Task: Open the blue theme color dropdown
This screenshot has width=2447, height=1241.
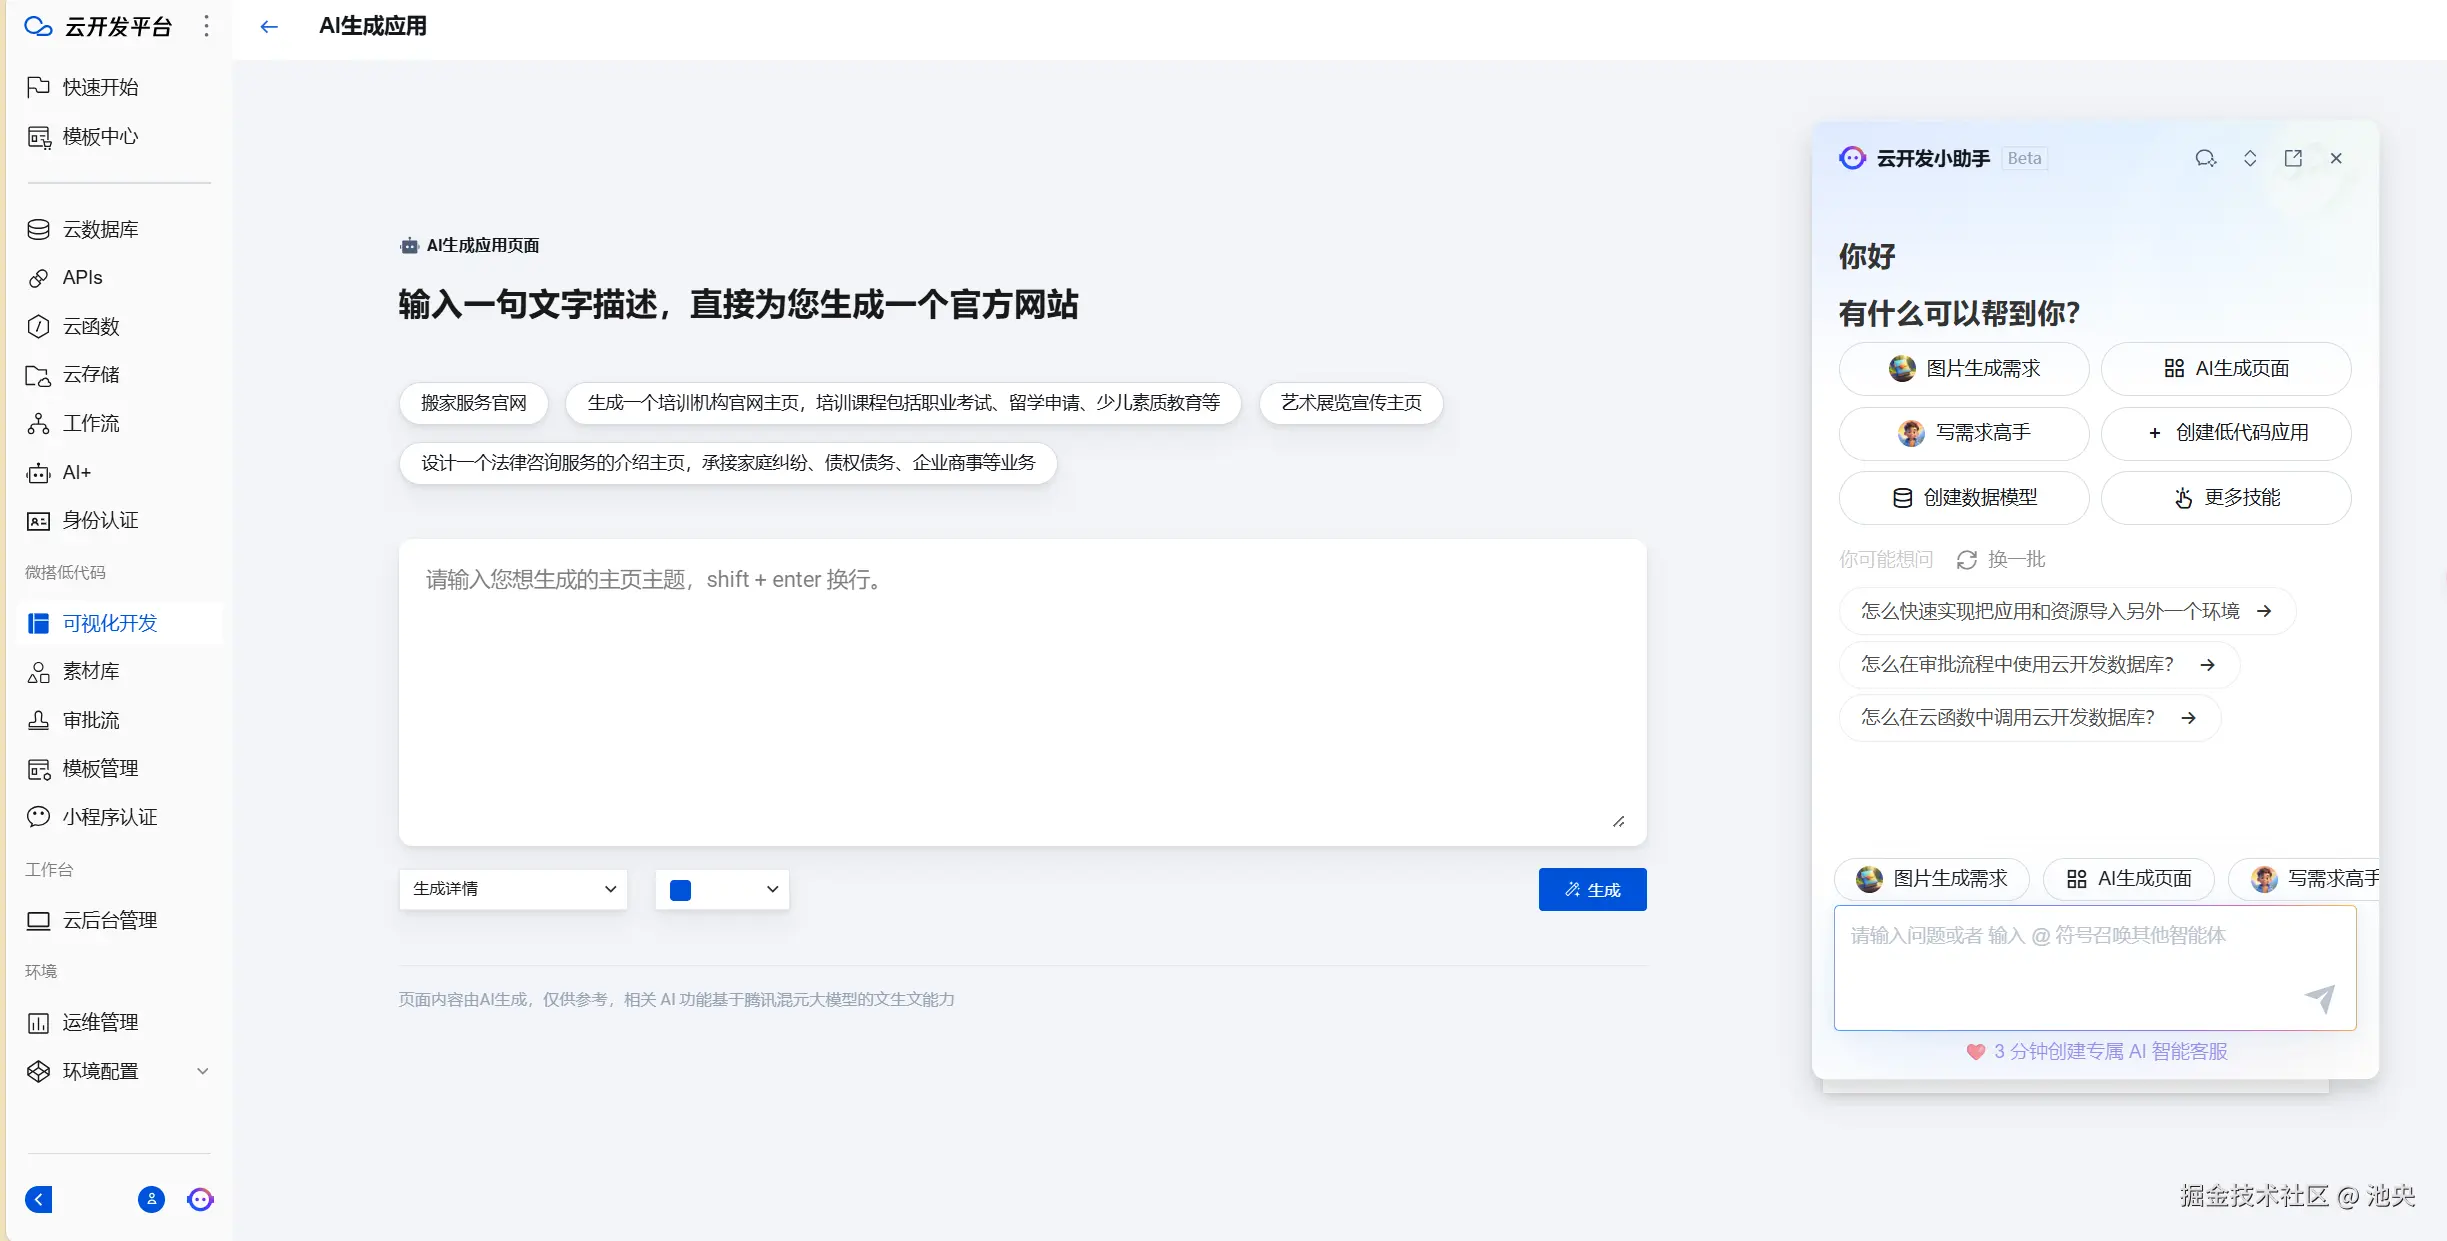Action: tap(722, 889)
